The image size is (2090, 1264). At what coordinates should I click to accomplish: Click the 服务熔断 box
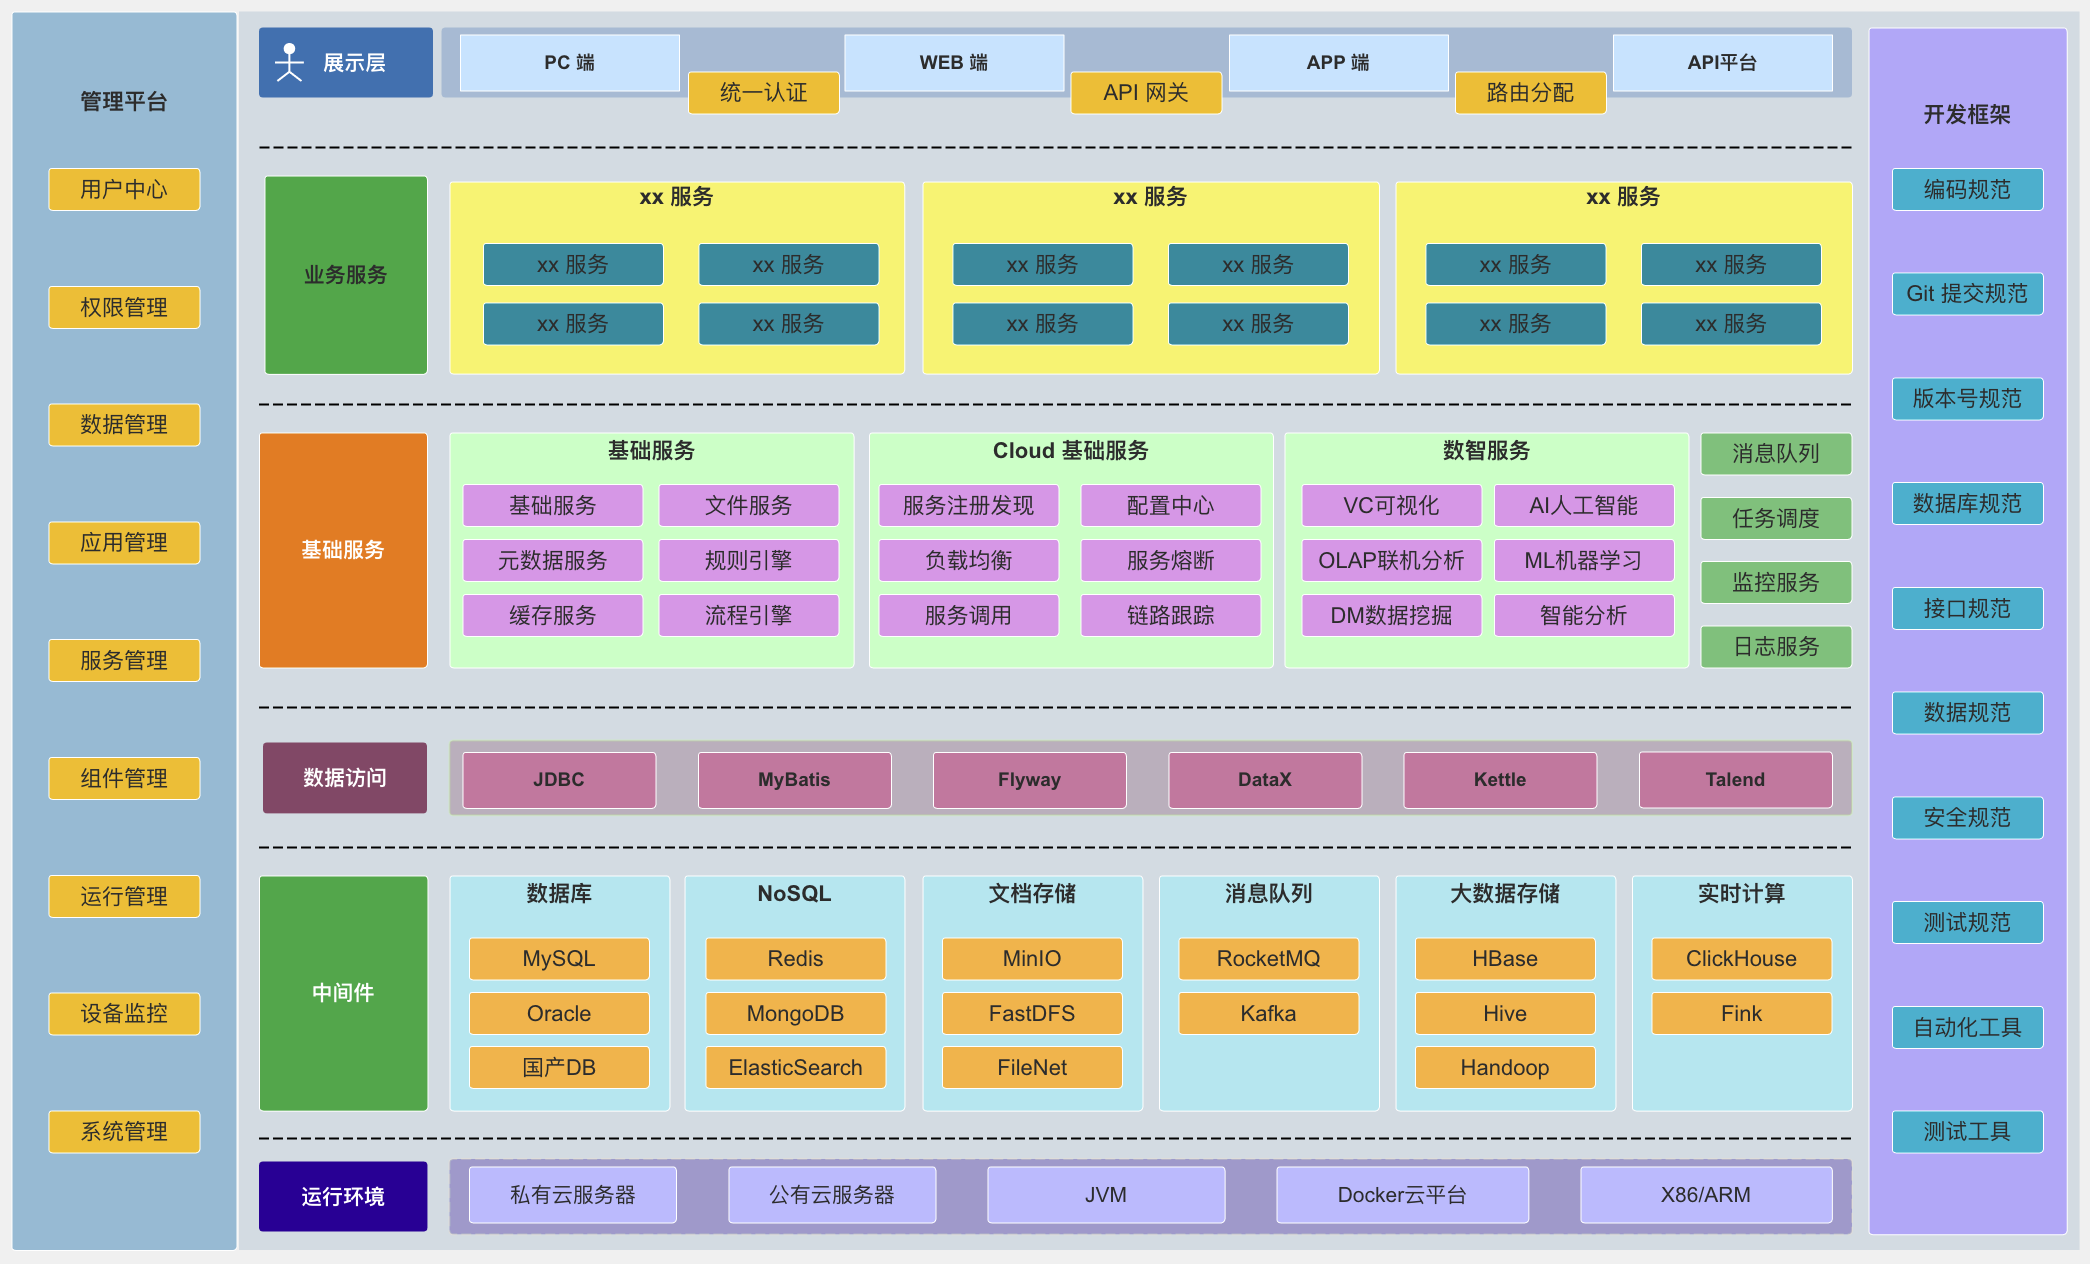[x=1171, y=561]
